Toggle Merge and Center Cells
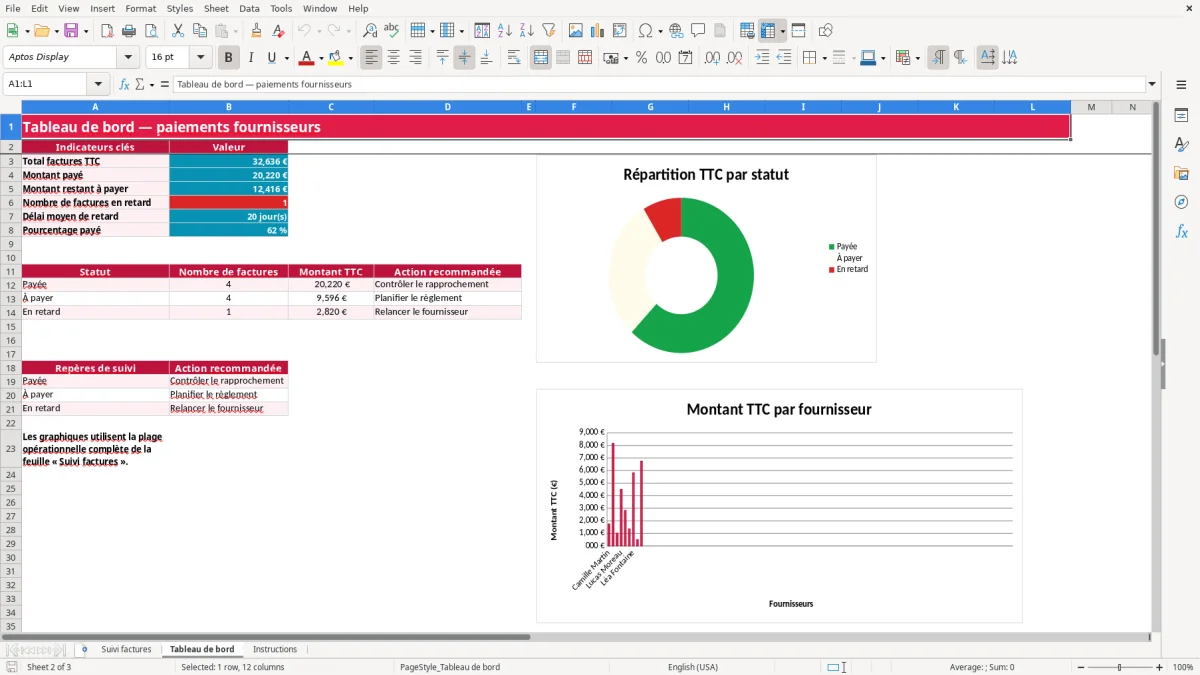This screenshot has width=1200, height=675. click(541, 58)
